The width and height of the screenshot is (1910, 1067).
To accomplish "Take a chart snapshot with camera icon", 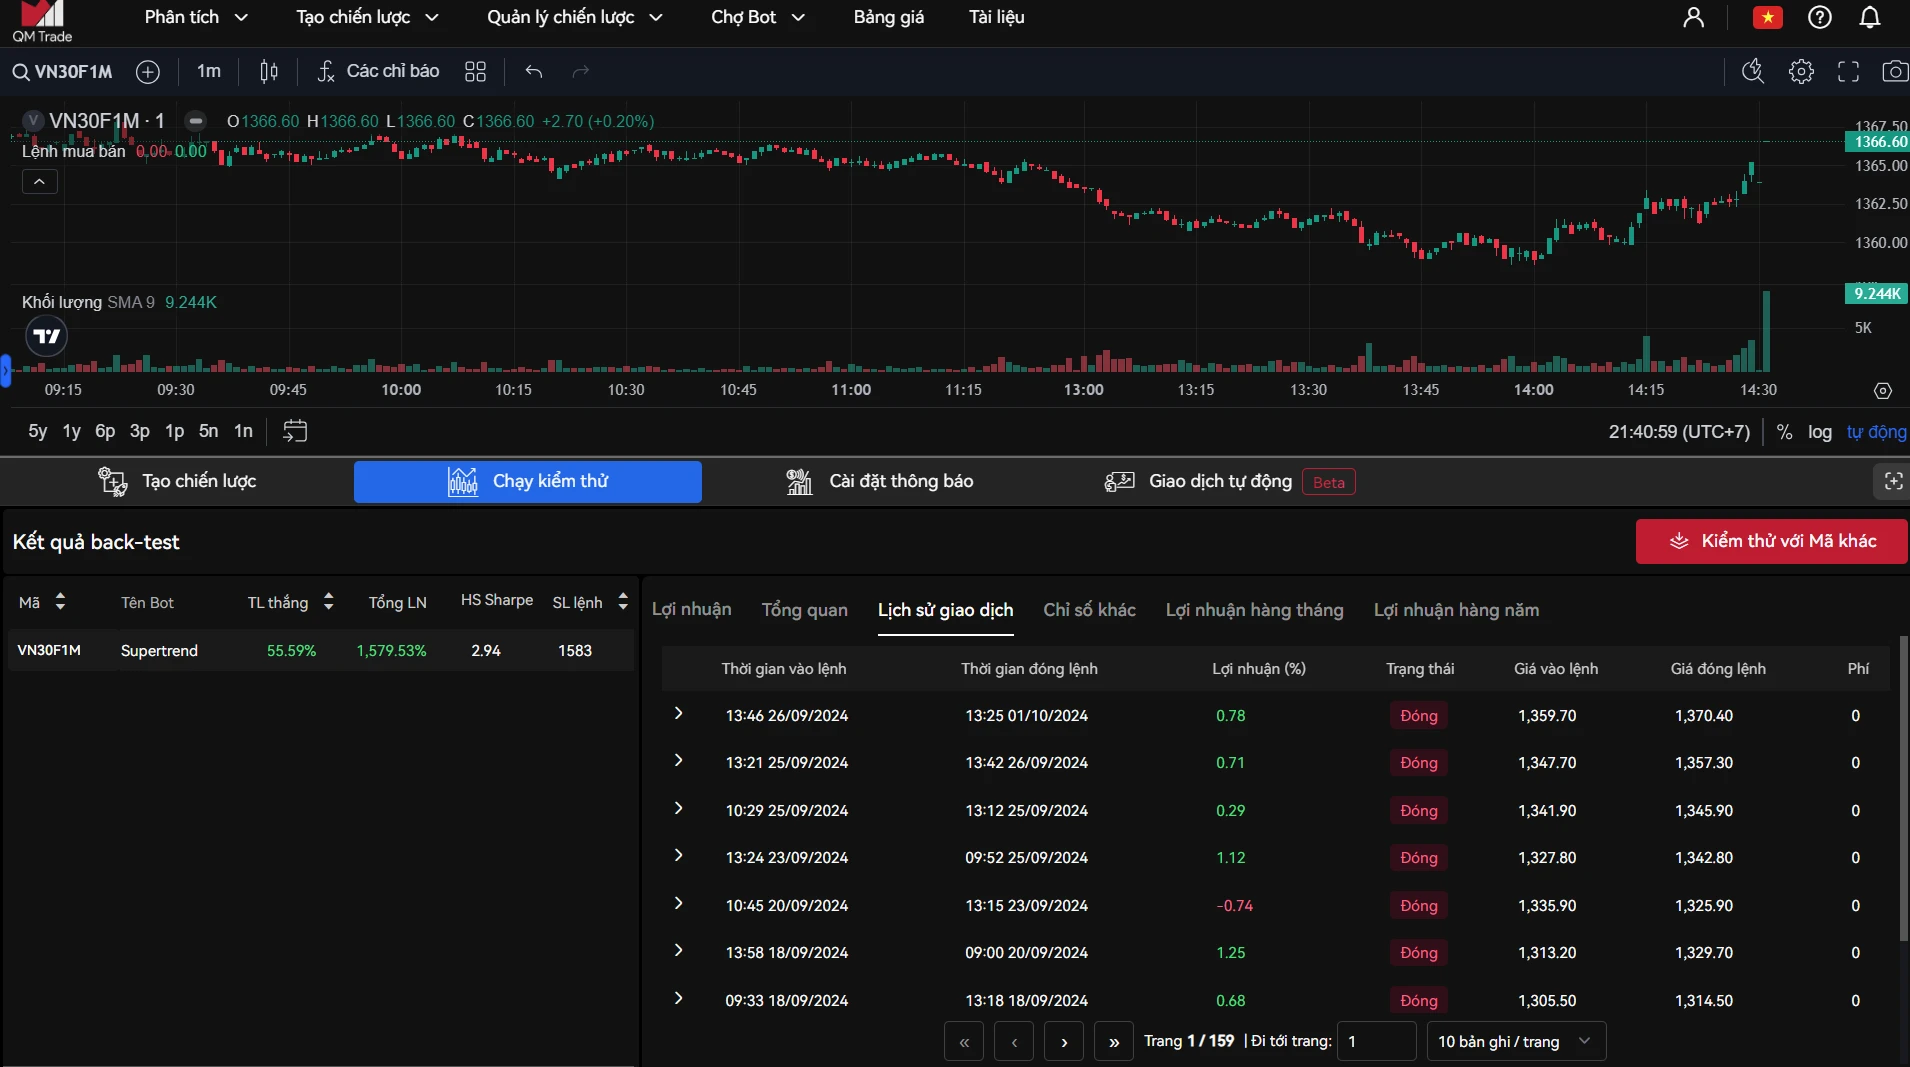I will [1895, 71].
